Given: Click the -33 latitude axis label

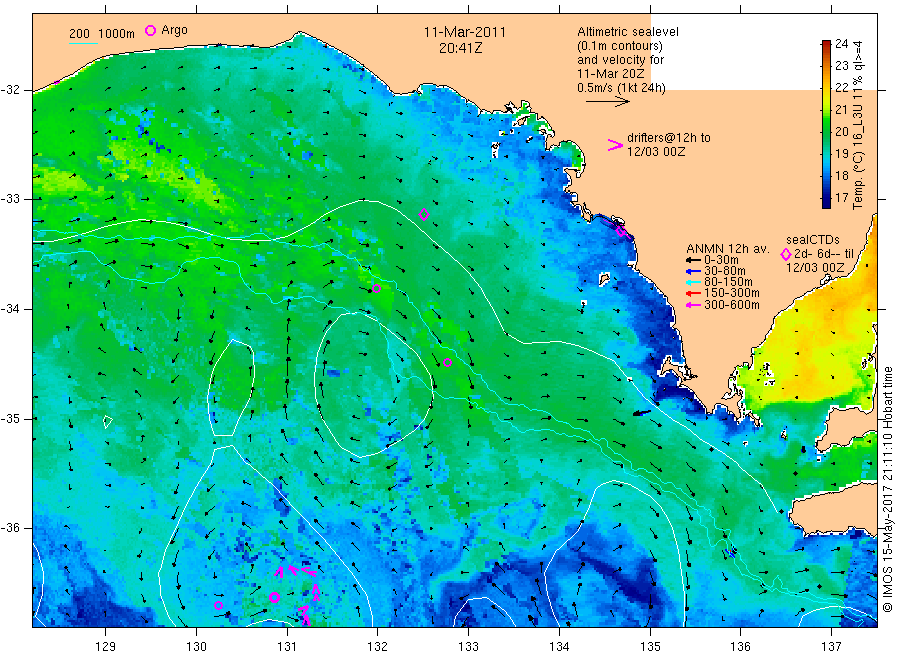Looking at the screenshot, I should point(10,199).
